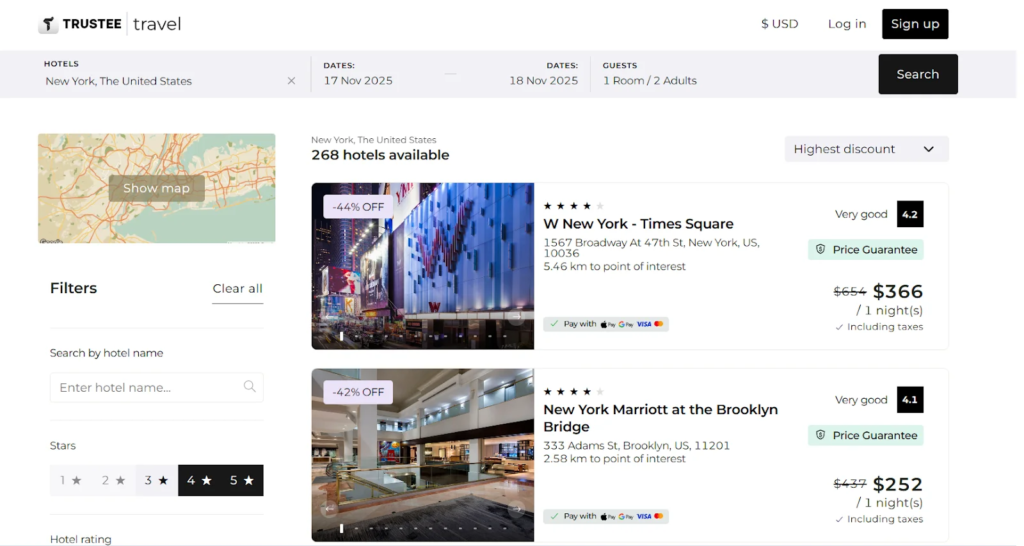
Task: Deselect the 4 star filter
Action: (x=199, y=481)
